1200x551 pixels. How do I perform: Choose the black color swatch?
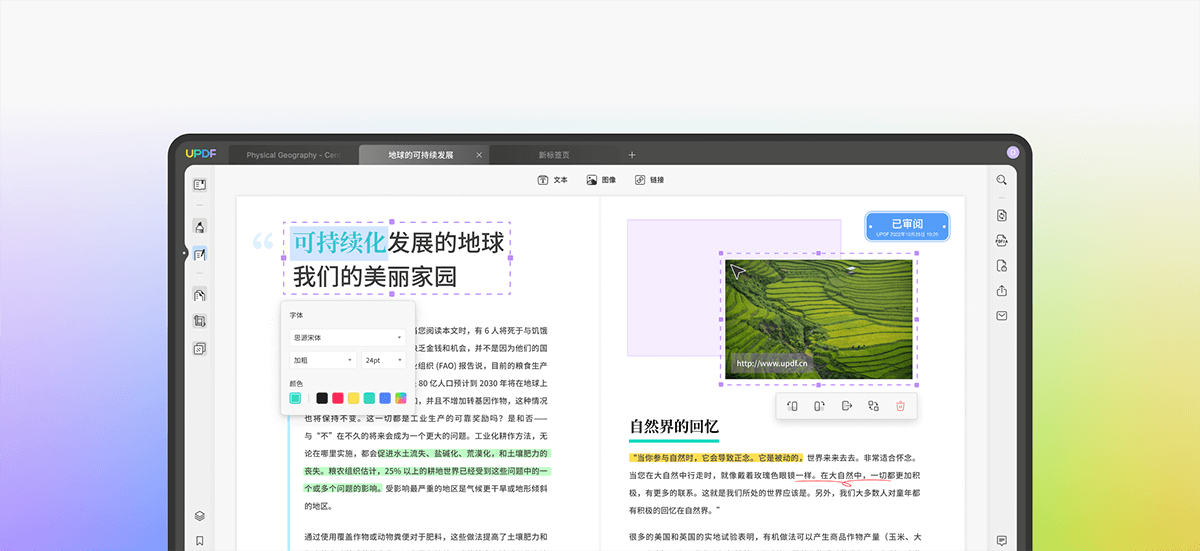click(322, 398)
